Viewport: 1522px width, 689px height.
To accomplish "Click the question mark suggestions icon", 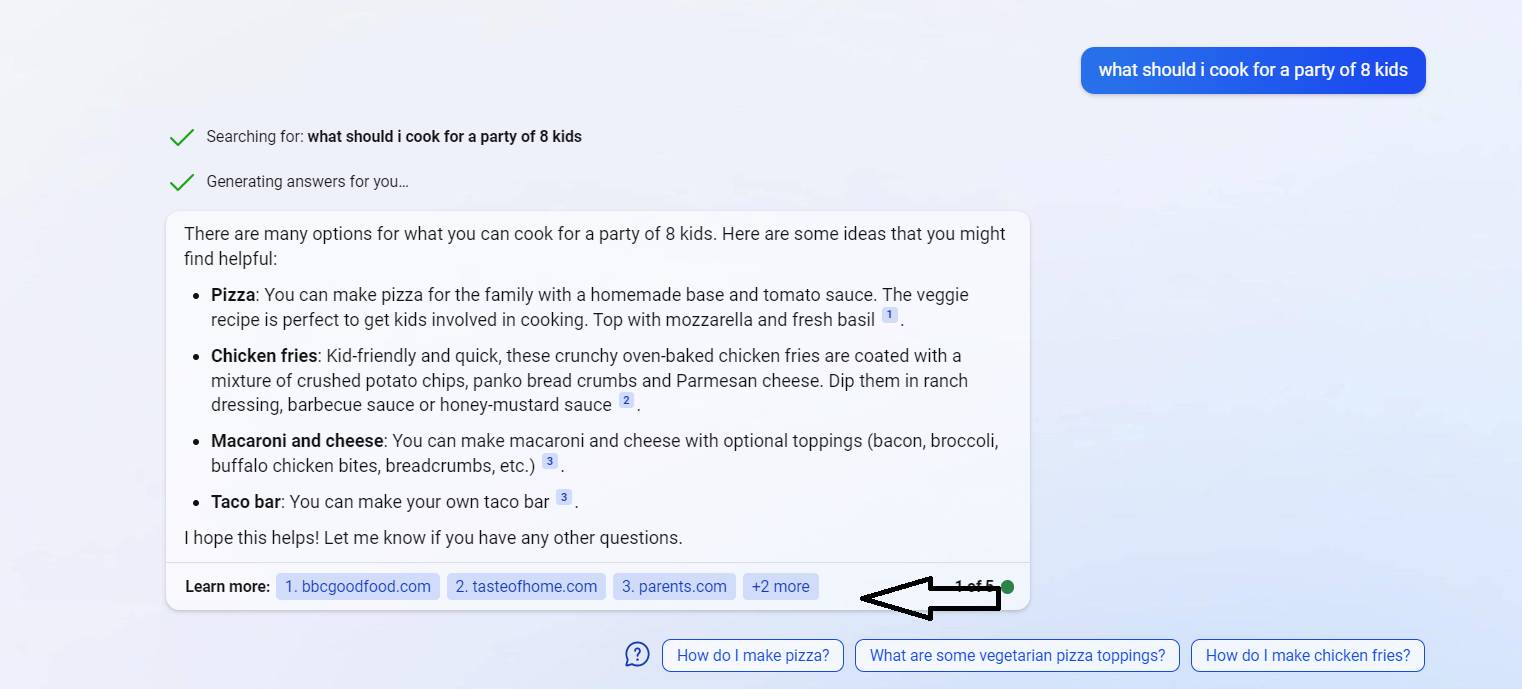I will 637,655.
